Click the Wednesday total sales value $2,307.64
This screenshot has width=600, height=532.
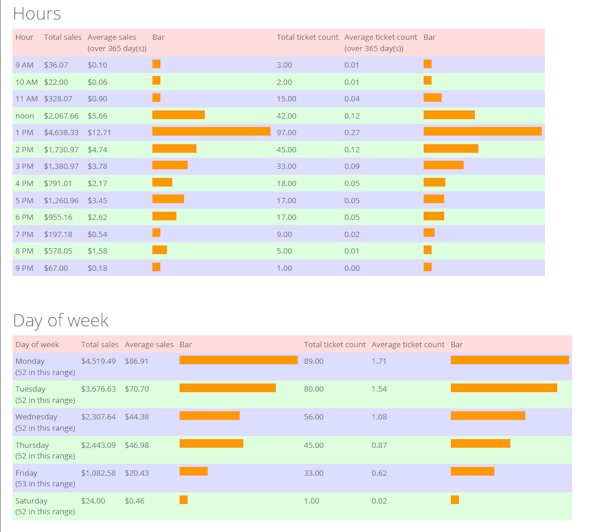(x=99, y=416)
